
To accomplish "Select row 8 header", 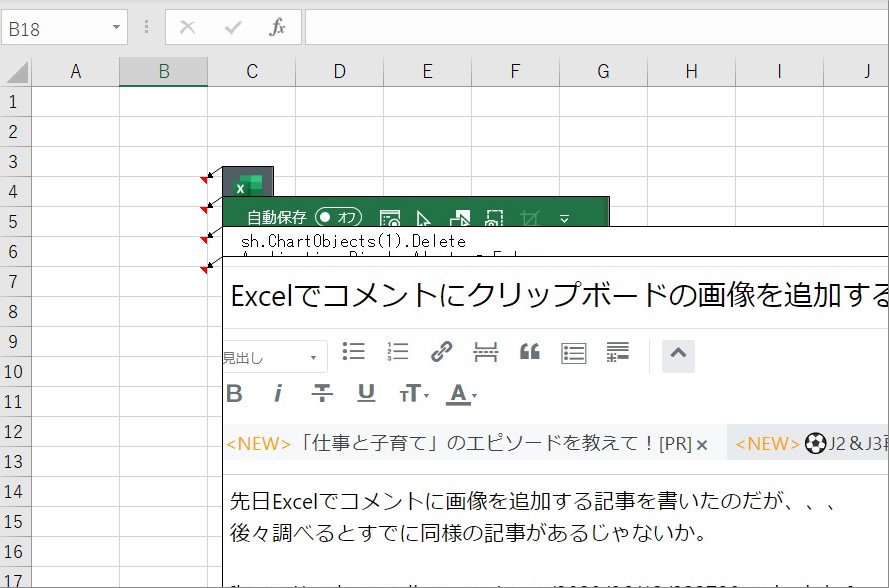I will tap(15, 312).
